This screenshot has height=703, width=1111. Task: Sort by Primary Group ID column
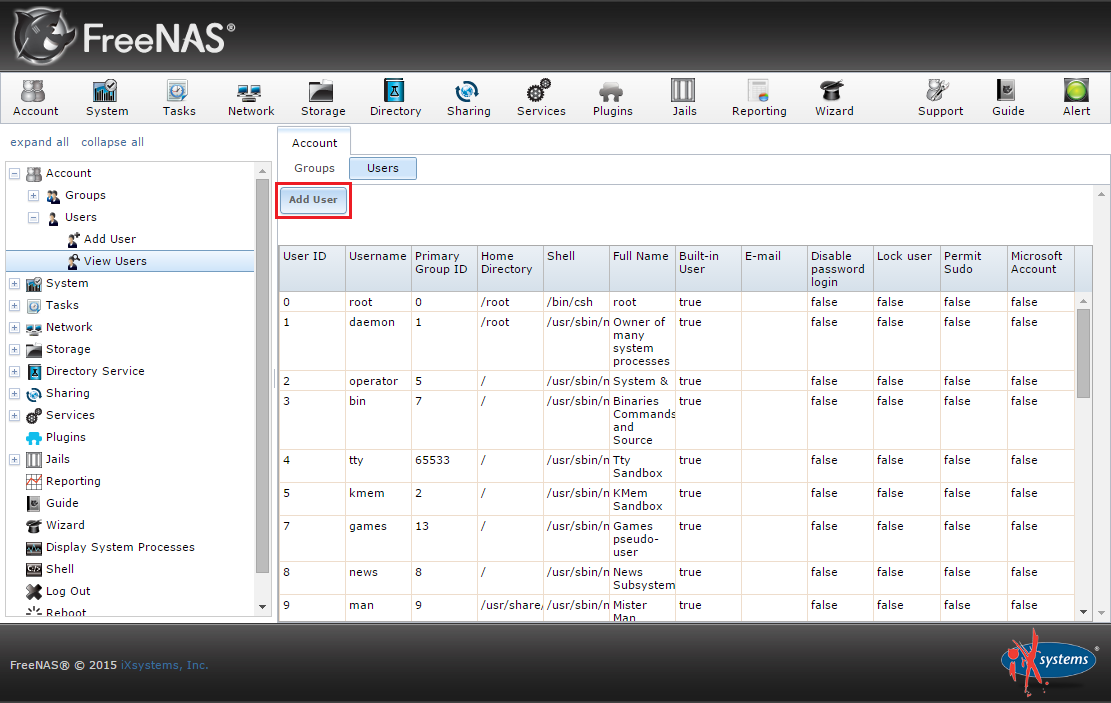(x=444, y=269)
